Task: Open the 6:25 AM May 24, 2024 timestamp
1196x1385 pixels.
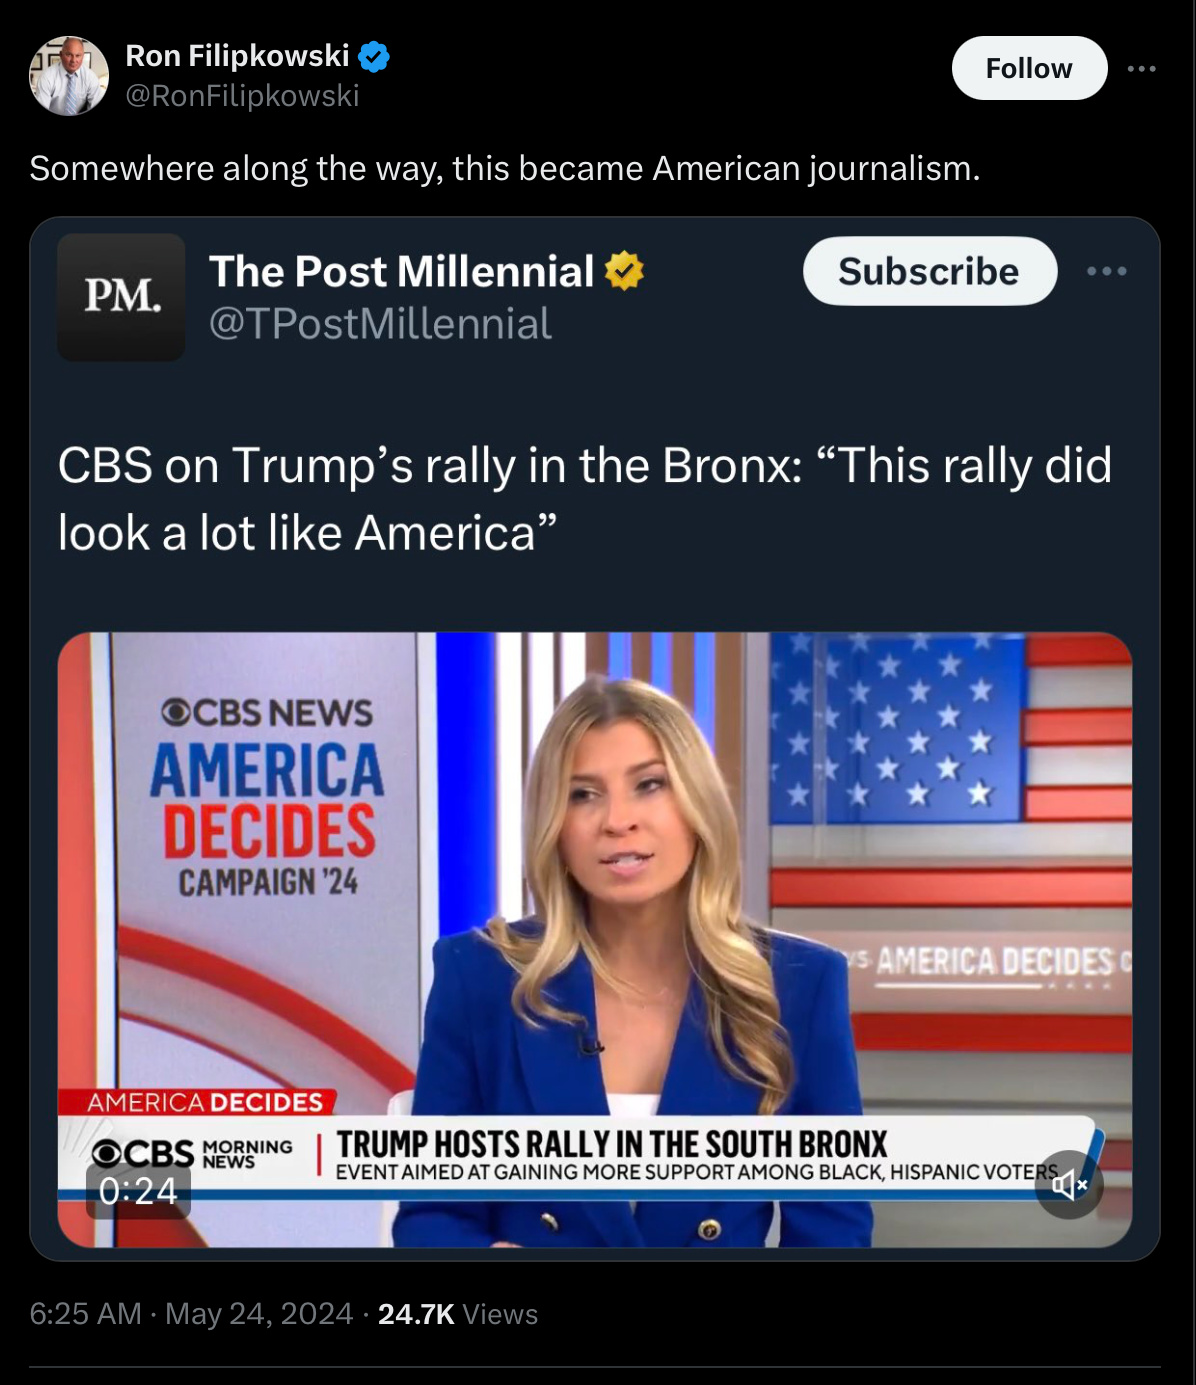Action: pyautogui.click(x=191, y=1314)
